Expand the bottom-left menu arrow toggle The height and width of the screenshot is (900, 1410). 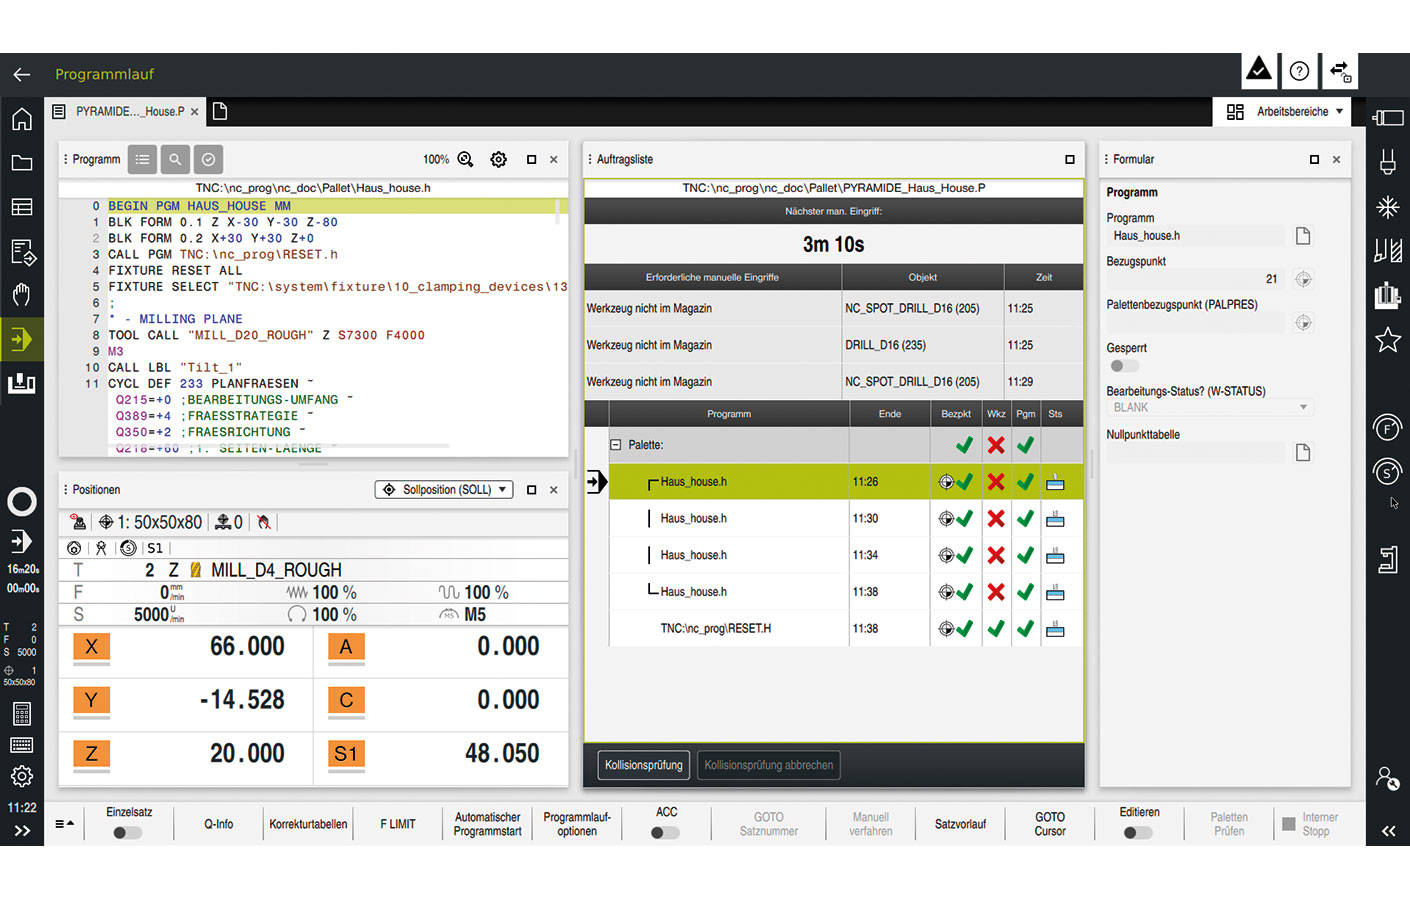pyautogui.click(x=64, y=824)
